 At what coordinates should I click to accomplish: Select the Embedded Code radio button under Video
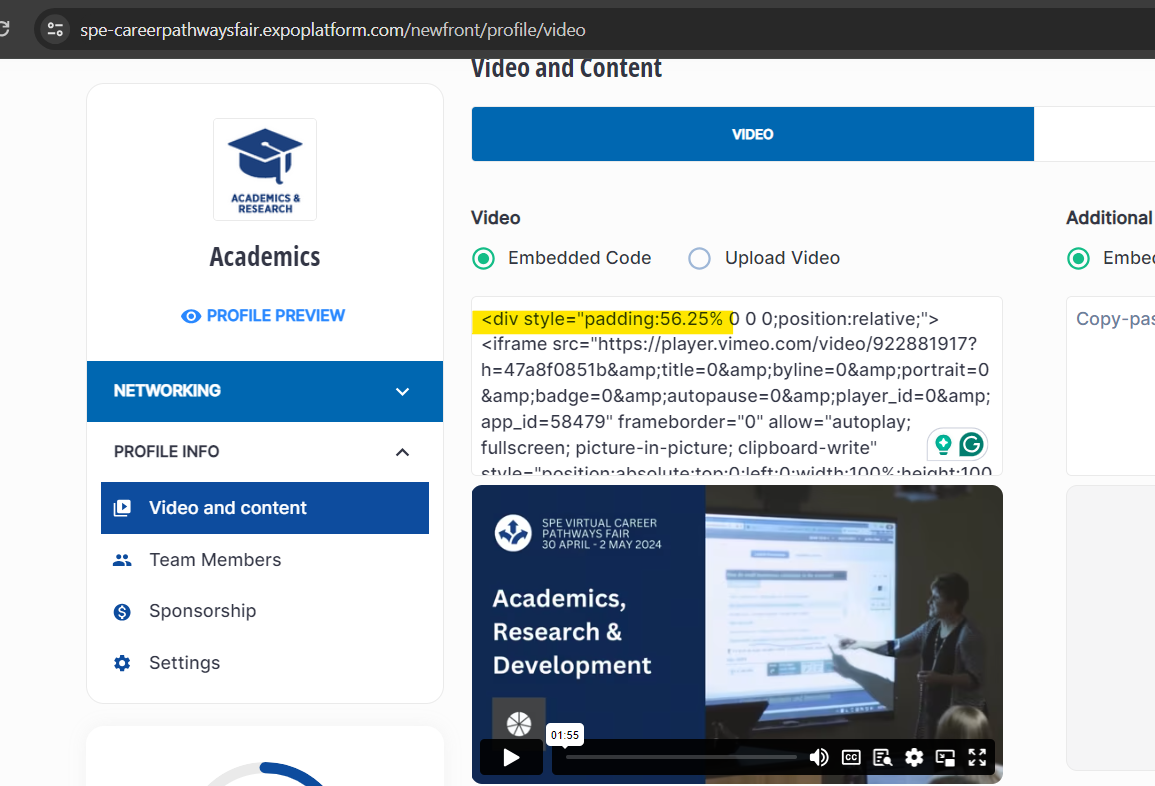(483, 259)
